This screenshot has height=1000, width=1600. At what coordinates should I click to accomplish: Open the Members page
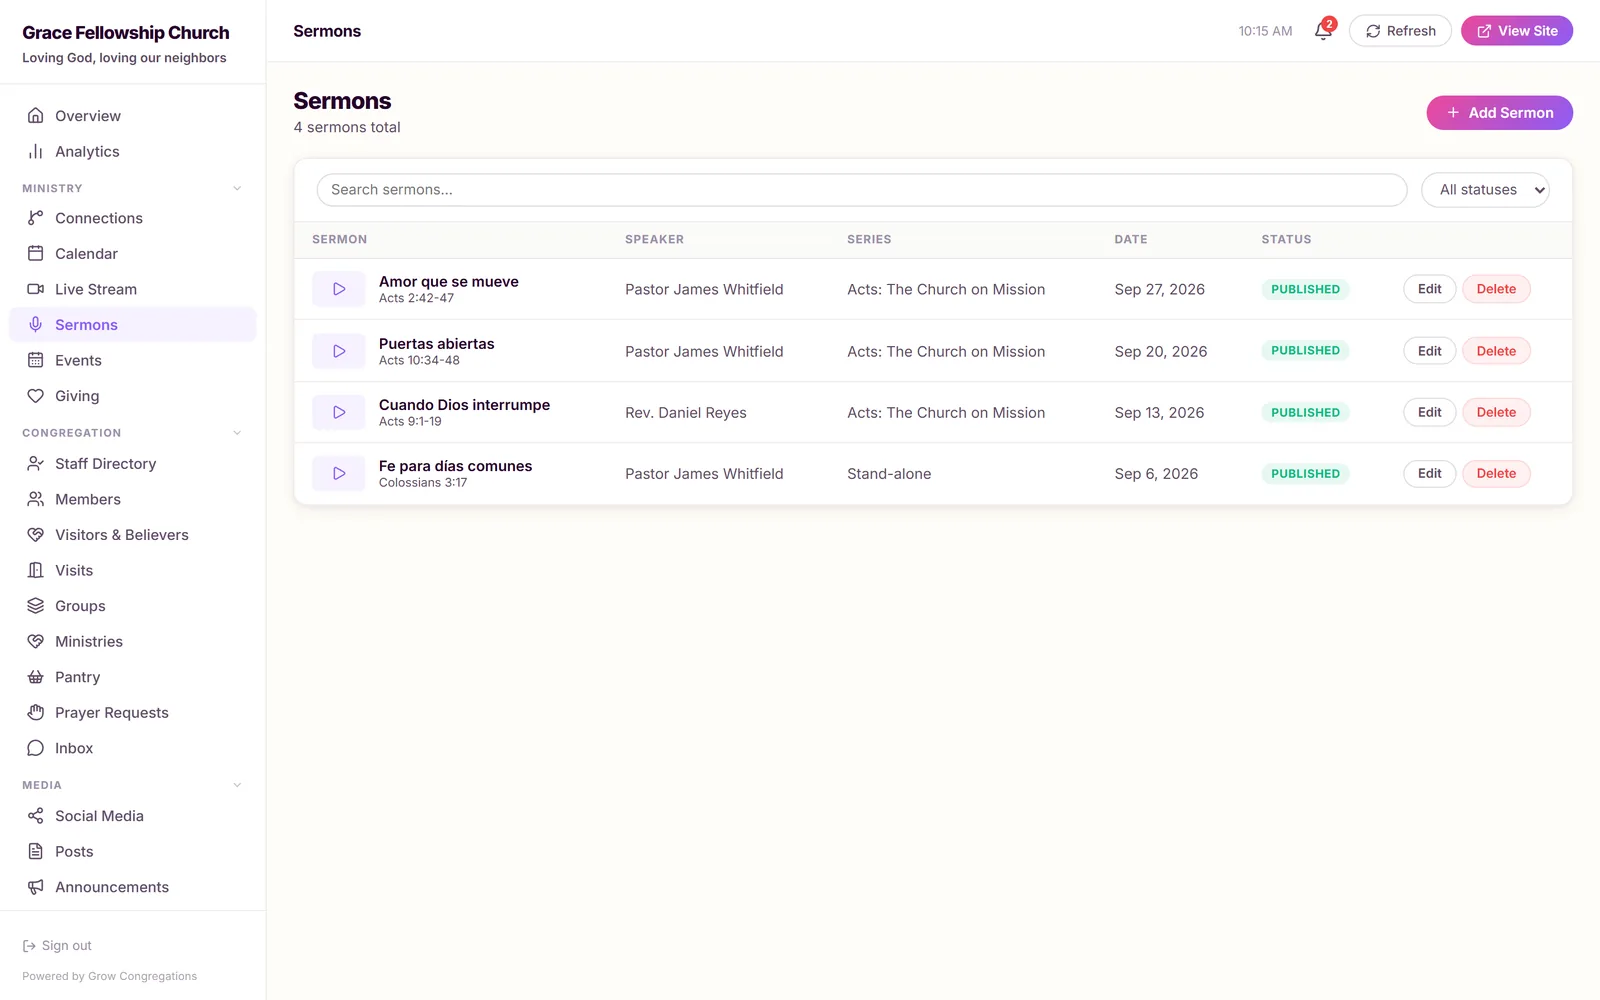[x=133, y=499]
